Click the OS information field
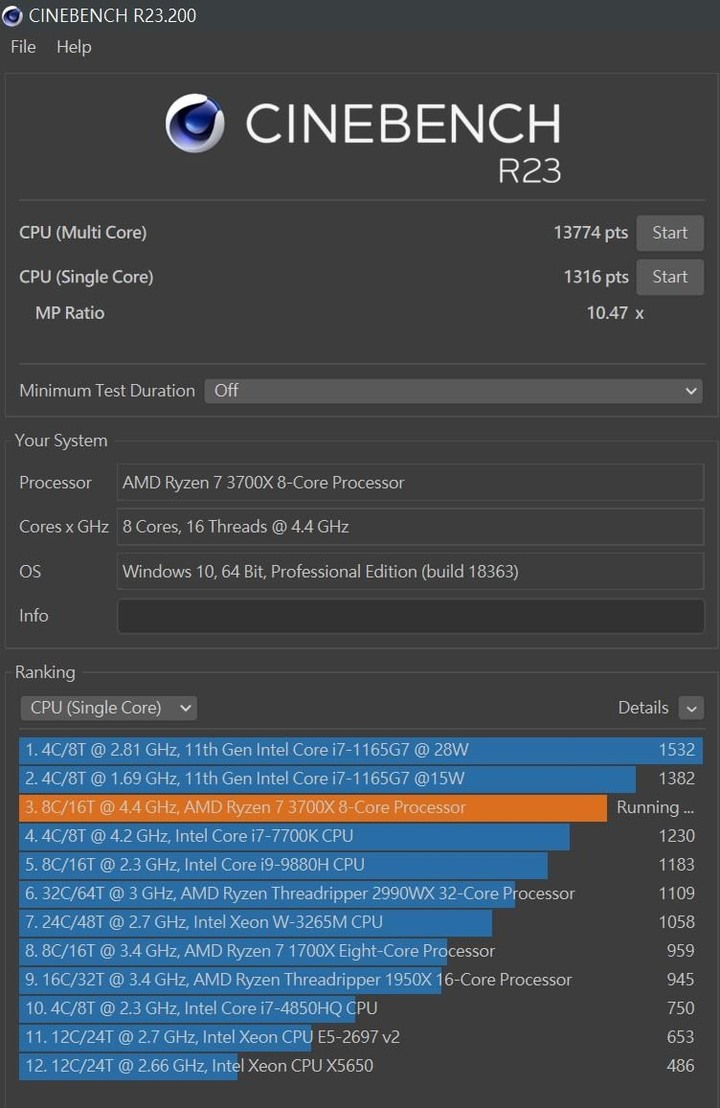The image size is (720, 1108). click(x=411, y=571)
